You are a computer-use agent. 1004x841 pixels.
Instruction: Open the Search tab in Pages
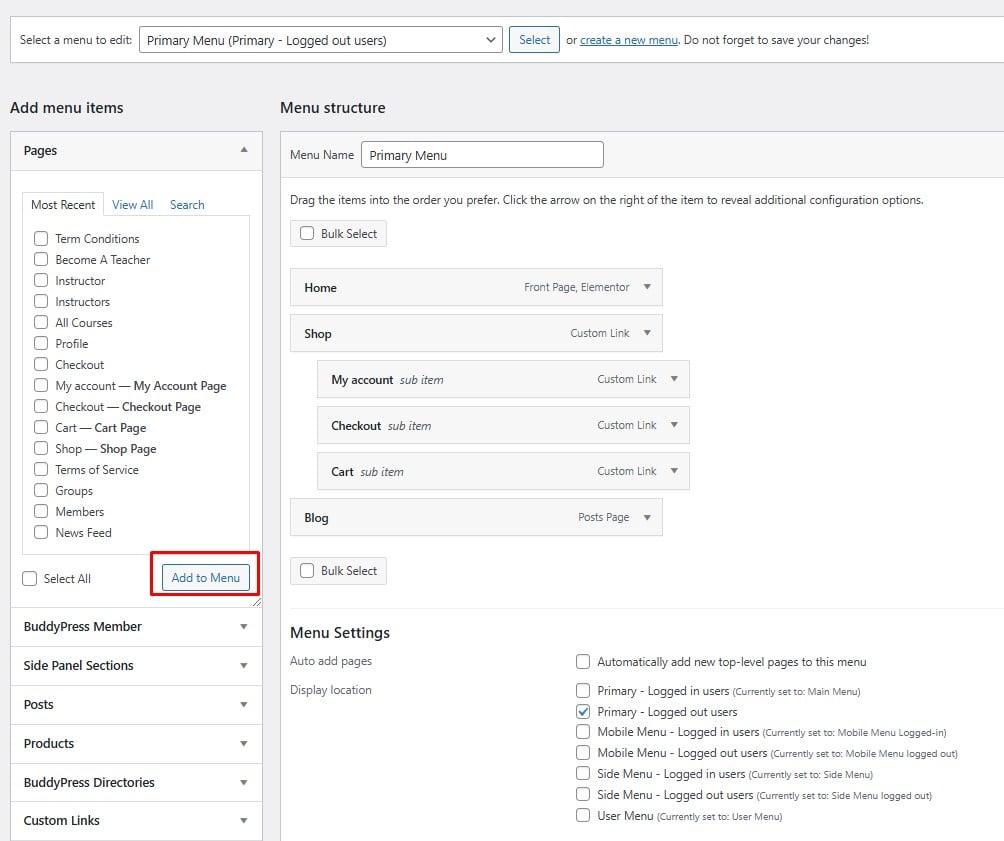click(x=187, y=205)
